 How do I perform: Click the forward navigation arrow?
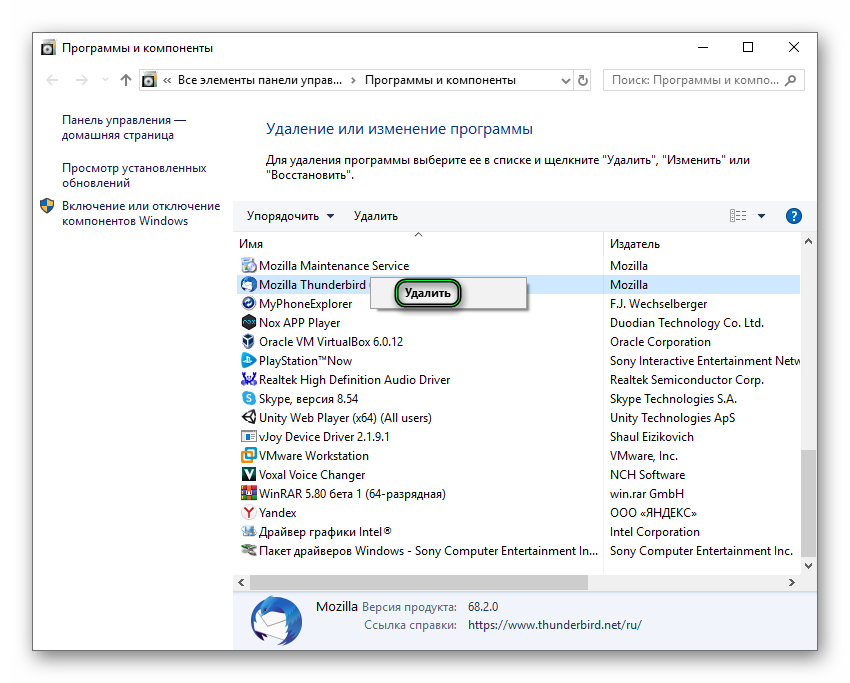tap(81, 80)
